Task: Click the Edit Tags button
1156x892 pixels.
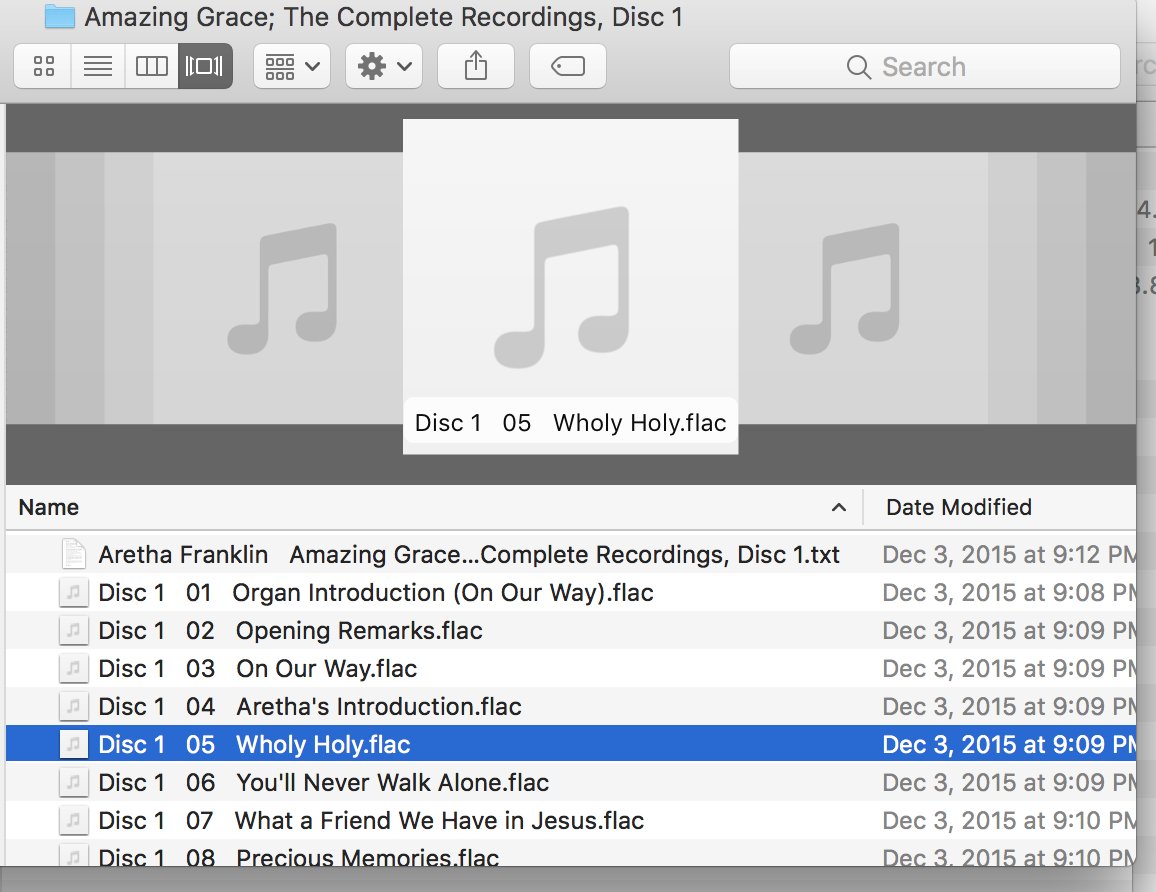Action: click(568, 66)
